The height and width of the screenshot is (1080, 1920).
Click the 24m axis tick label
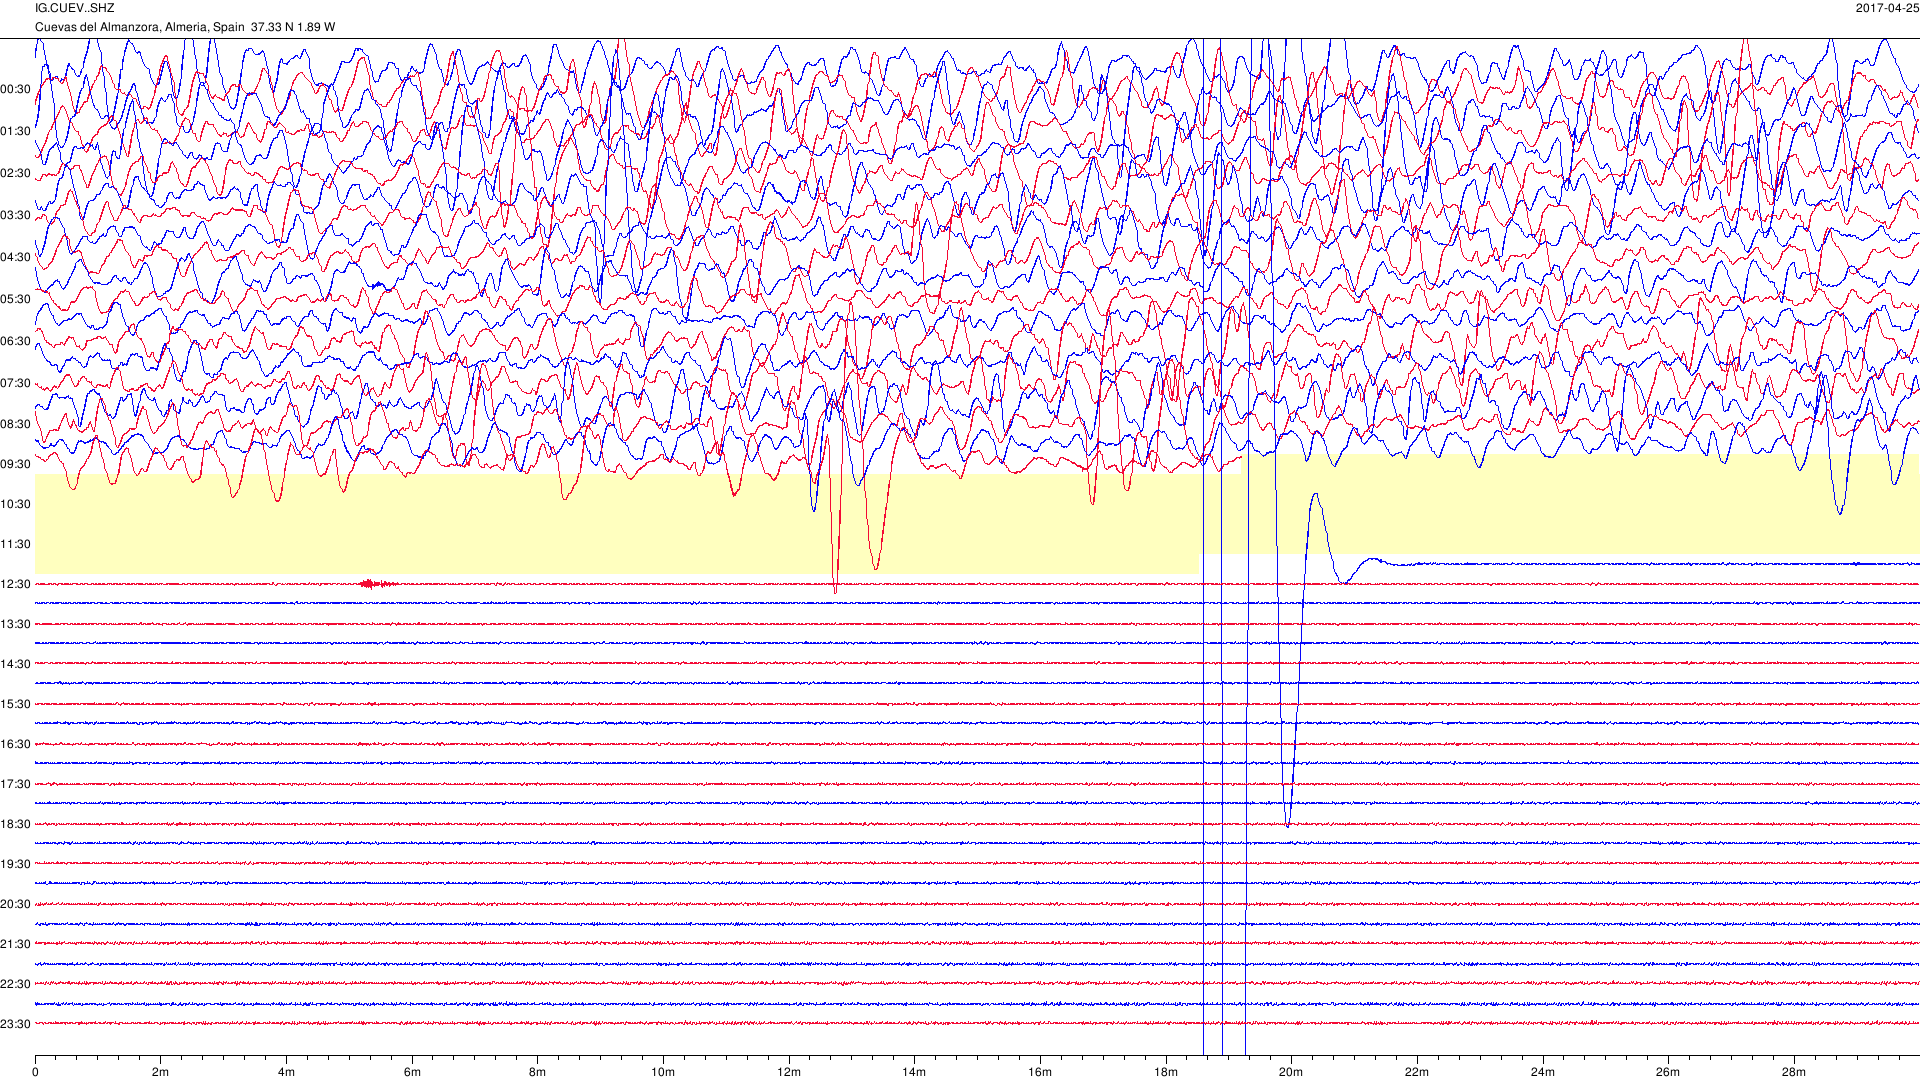click(x=1543, y=1073)
